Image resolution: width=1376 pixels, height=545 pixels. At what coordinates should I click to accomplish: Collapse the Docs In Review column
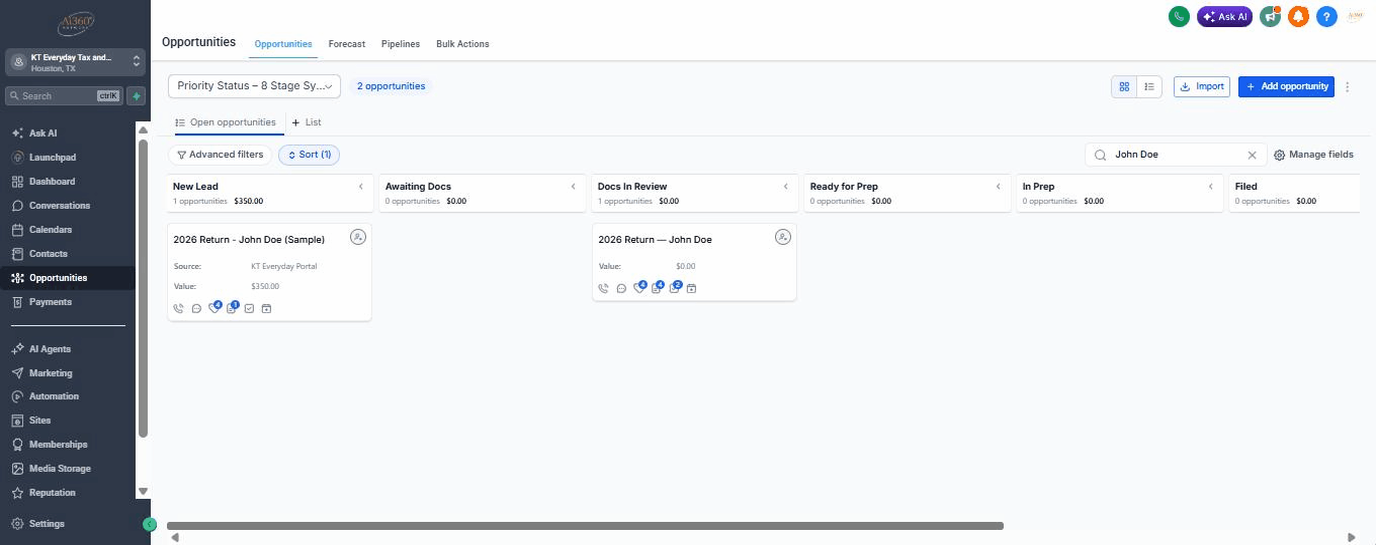(786, 187)
